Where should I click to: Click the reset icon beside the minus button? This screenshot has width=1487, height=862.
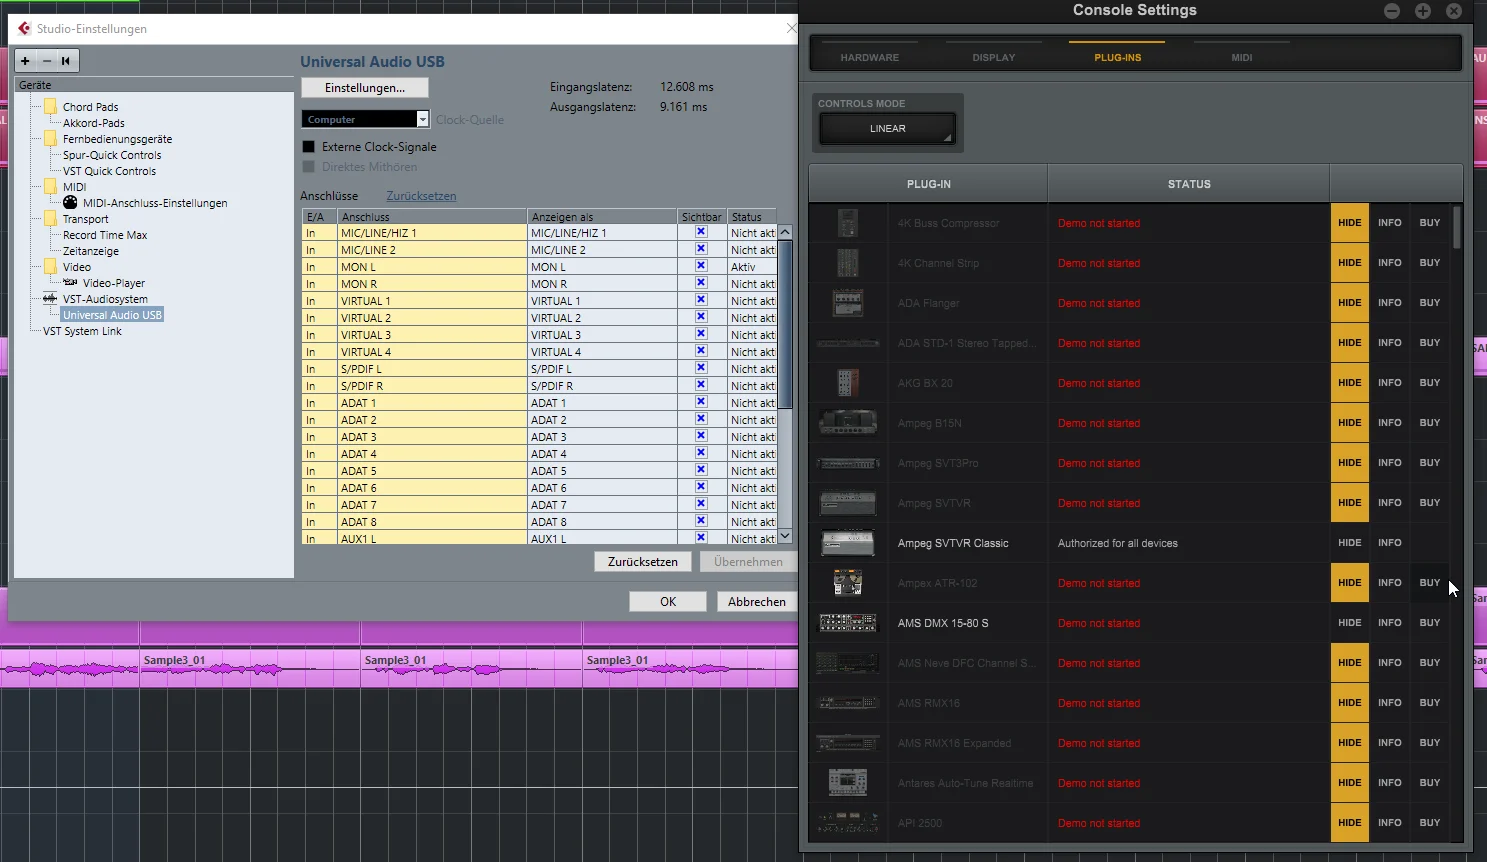tap(66, 61)
